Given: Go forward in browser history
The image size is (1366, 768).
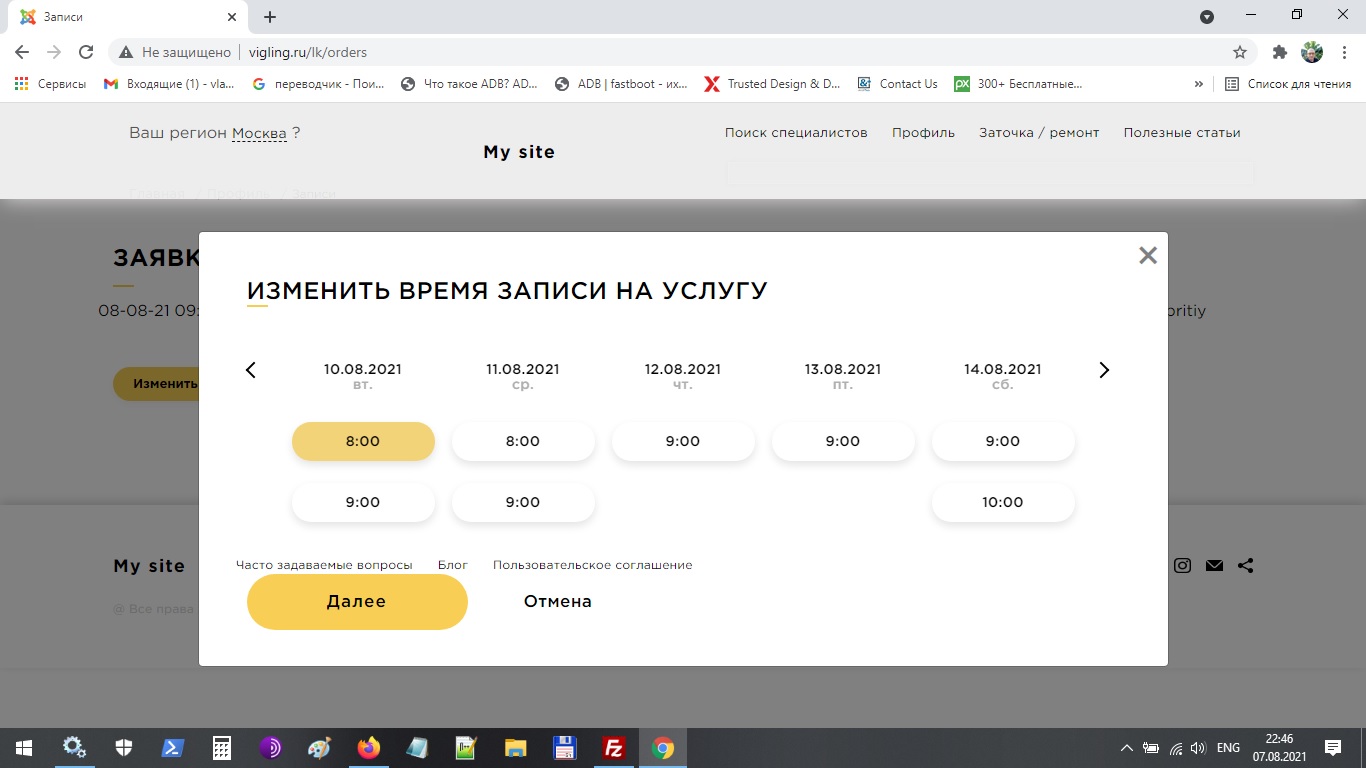Looking at the screenshot, I should point(54,52).
